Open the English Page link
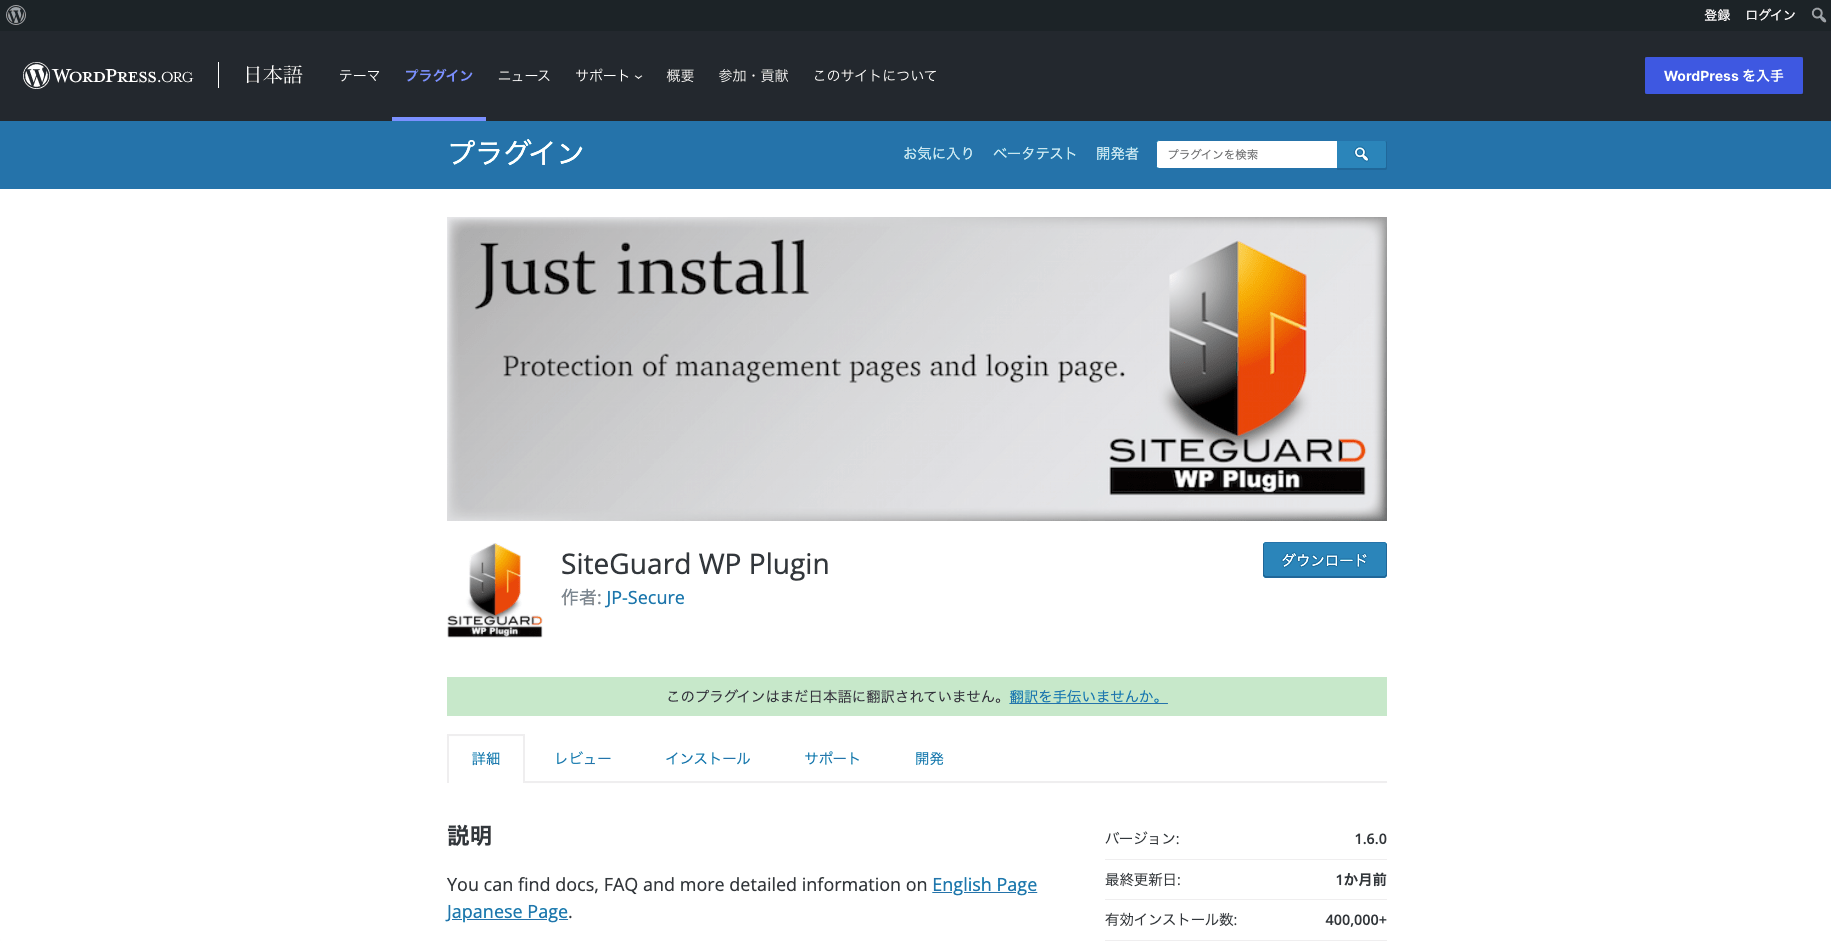Viewport: 1831px width, 943px height. click(x=984, y=885)
